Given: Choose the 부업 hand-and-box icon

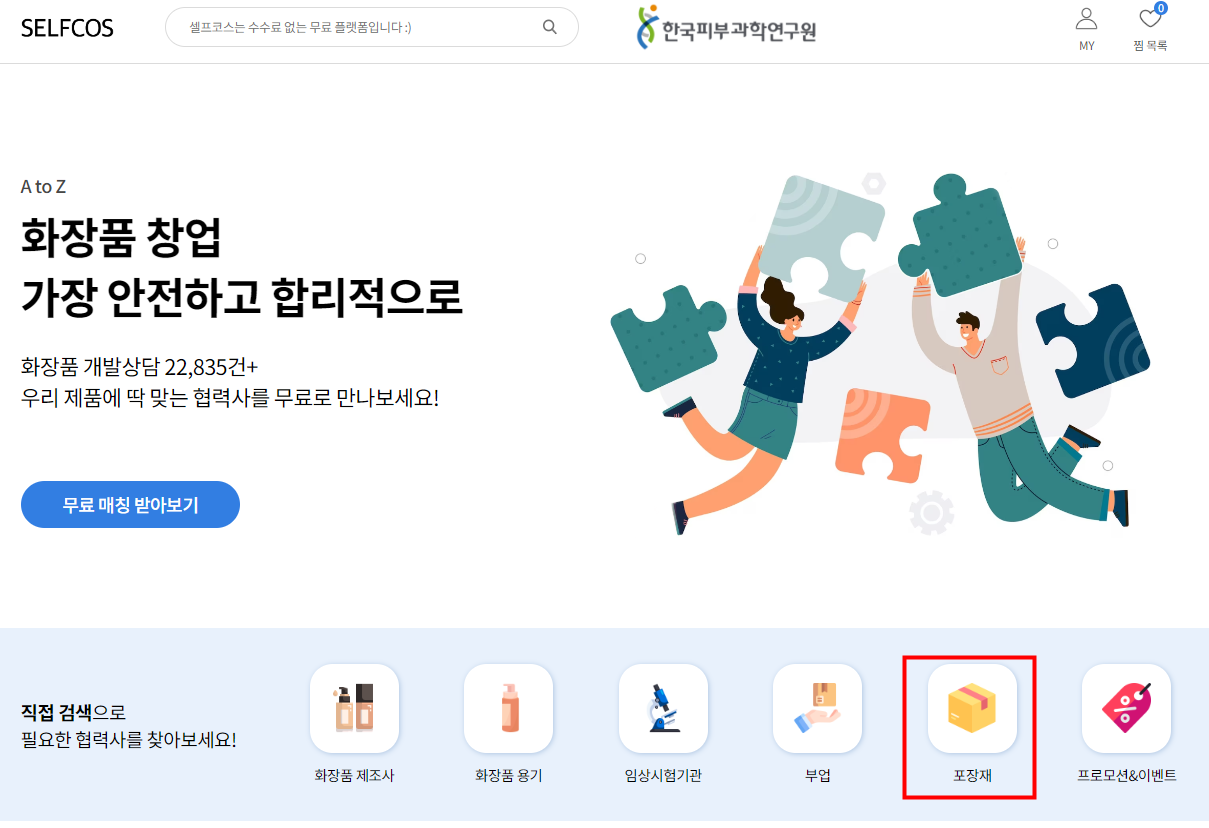Looking at the screenshot, I should [818, 709].
